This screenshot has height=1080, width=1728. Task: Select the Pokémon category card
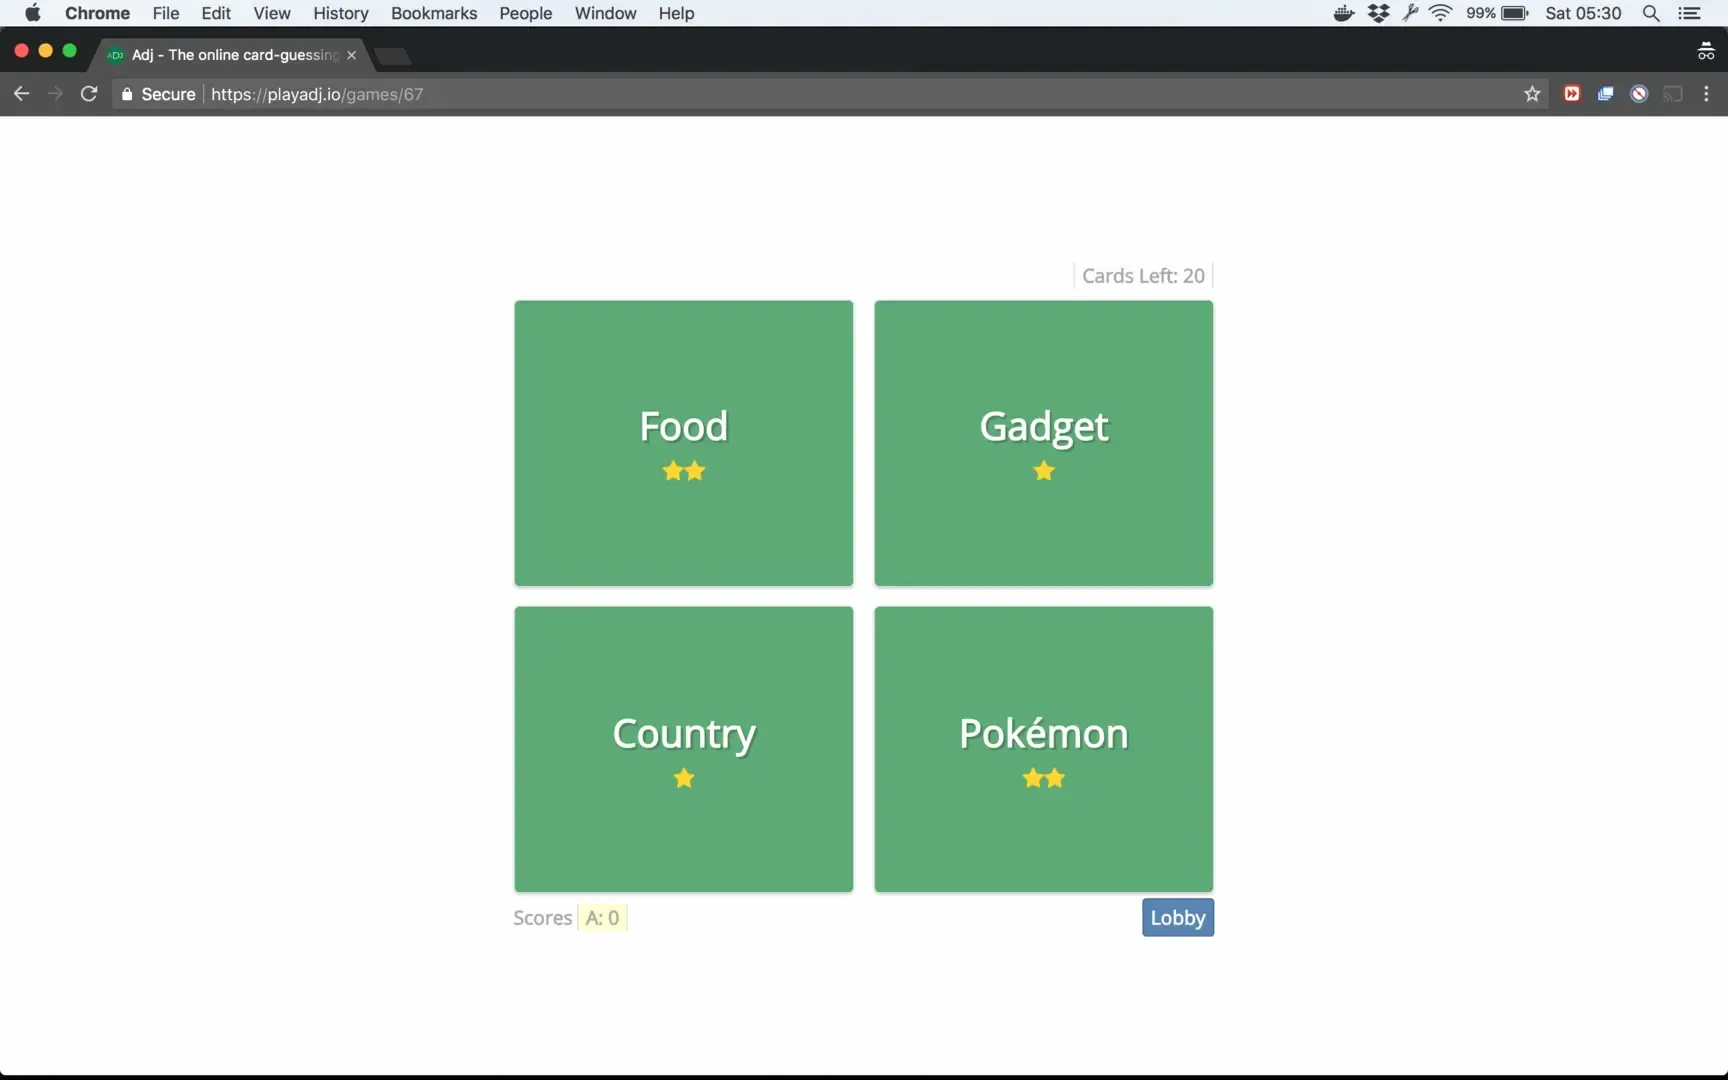click(1044, 749)
